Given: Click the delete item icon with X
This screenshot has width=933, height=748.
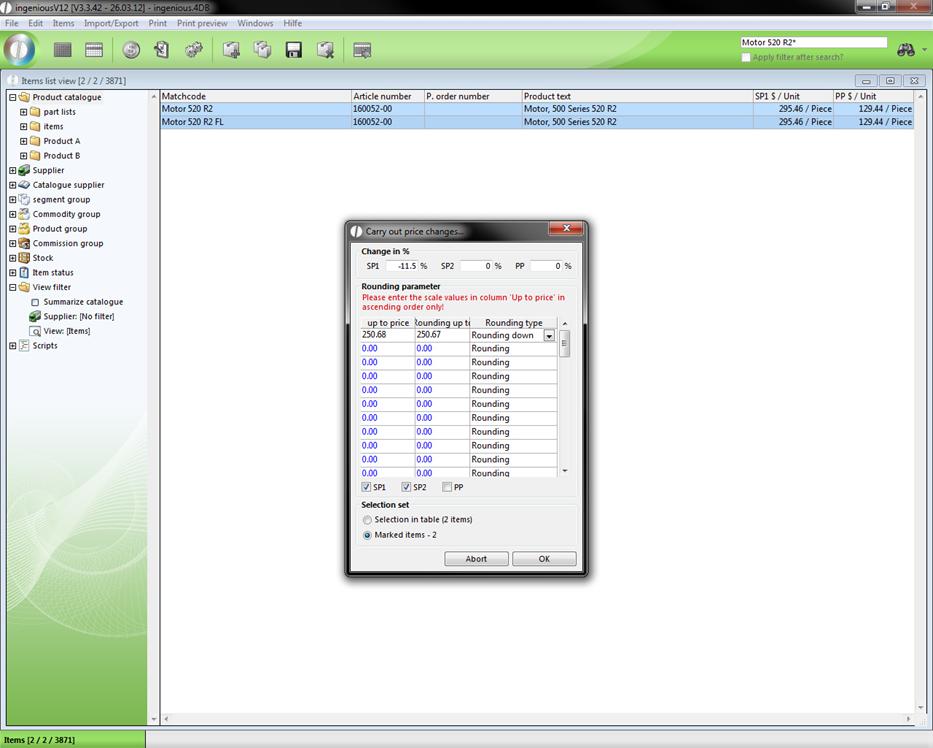Looking at the screenshot, I should pos(325,49).
